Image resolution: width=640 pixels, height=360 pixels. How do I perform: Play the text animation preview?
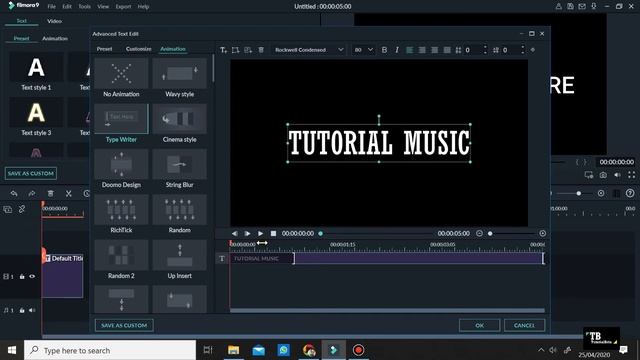pyautogui.click(x=260, y=233)
